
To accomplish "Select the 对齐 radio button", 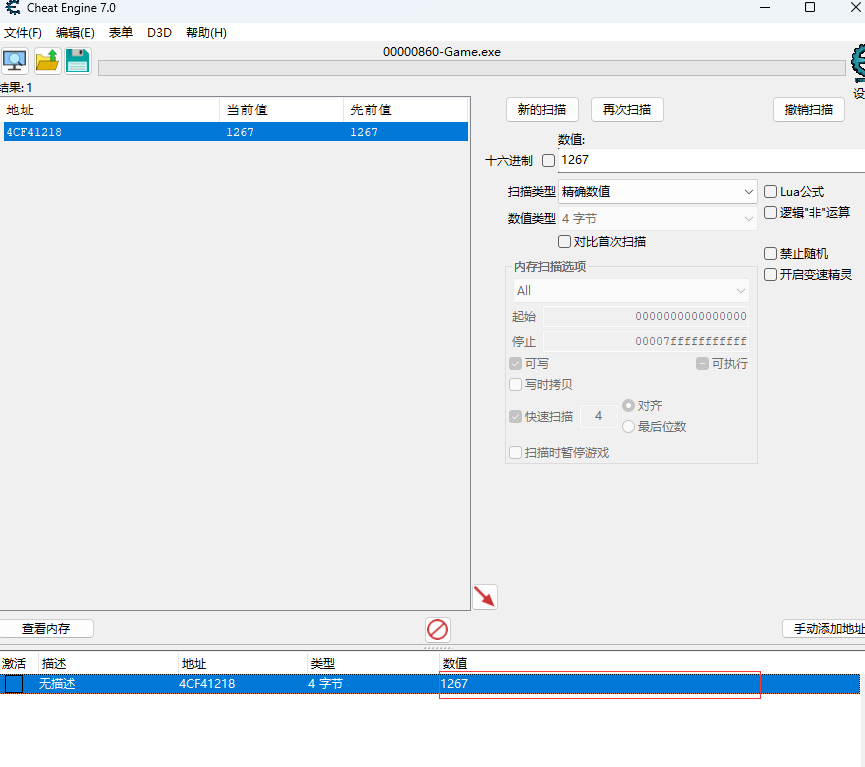I will [628, 406].
